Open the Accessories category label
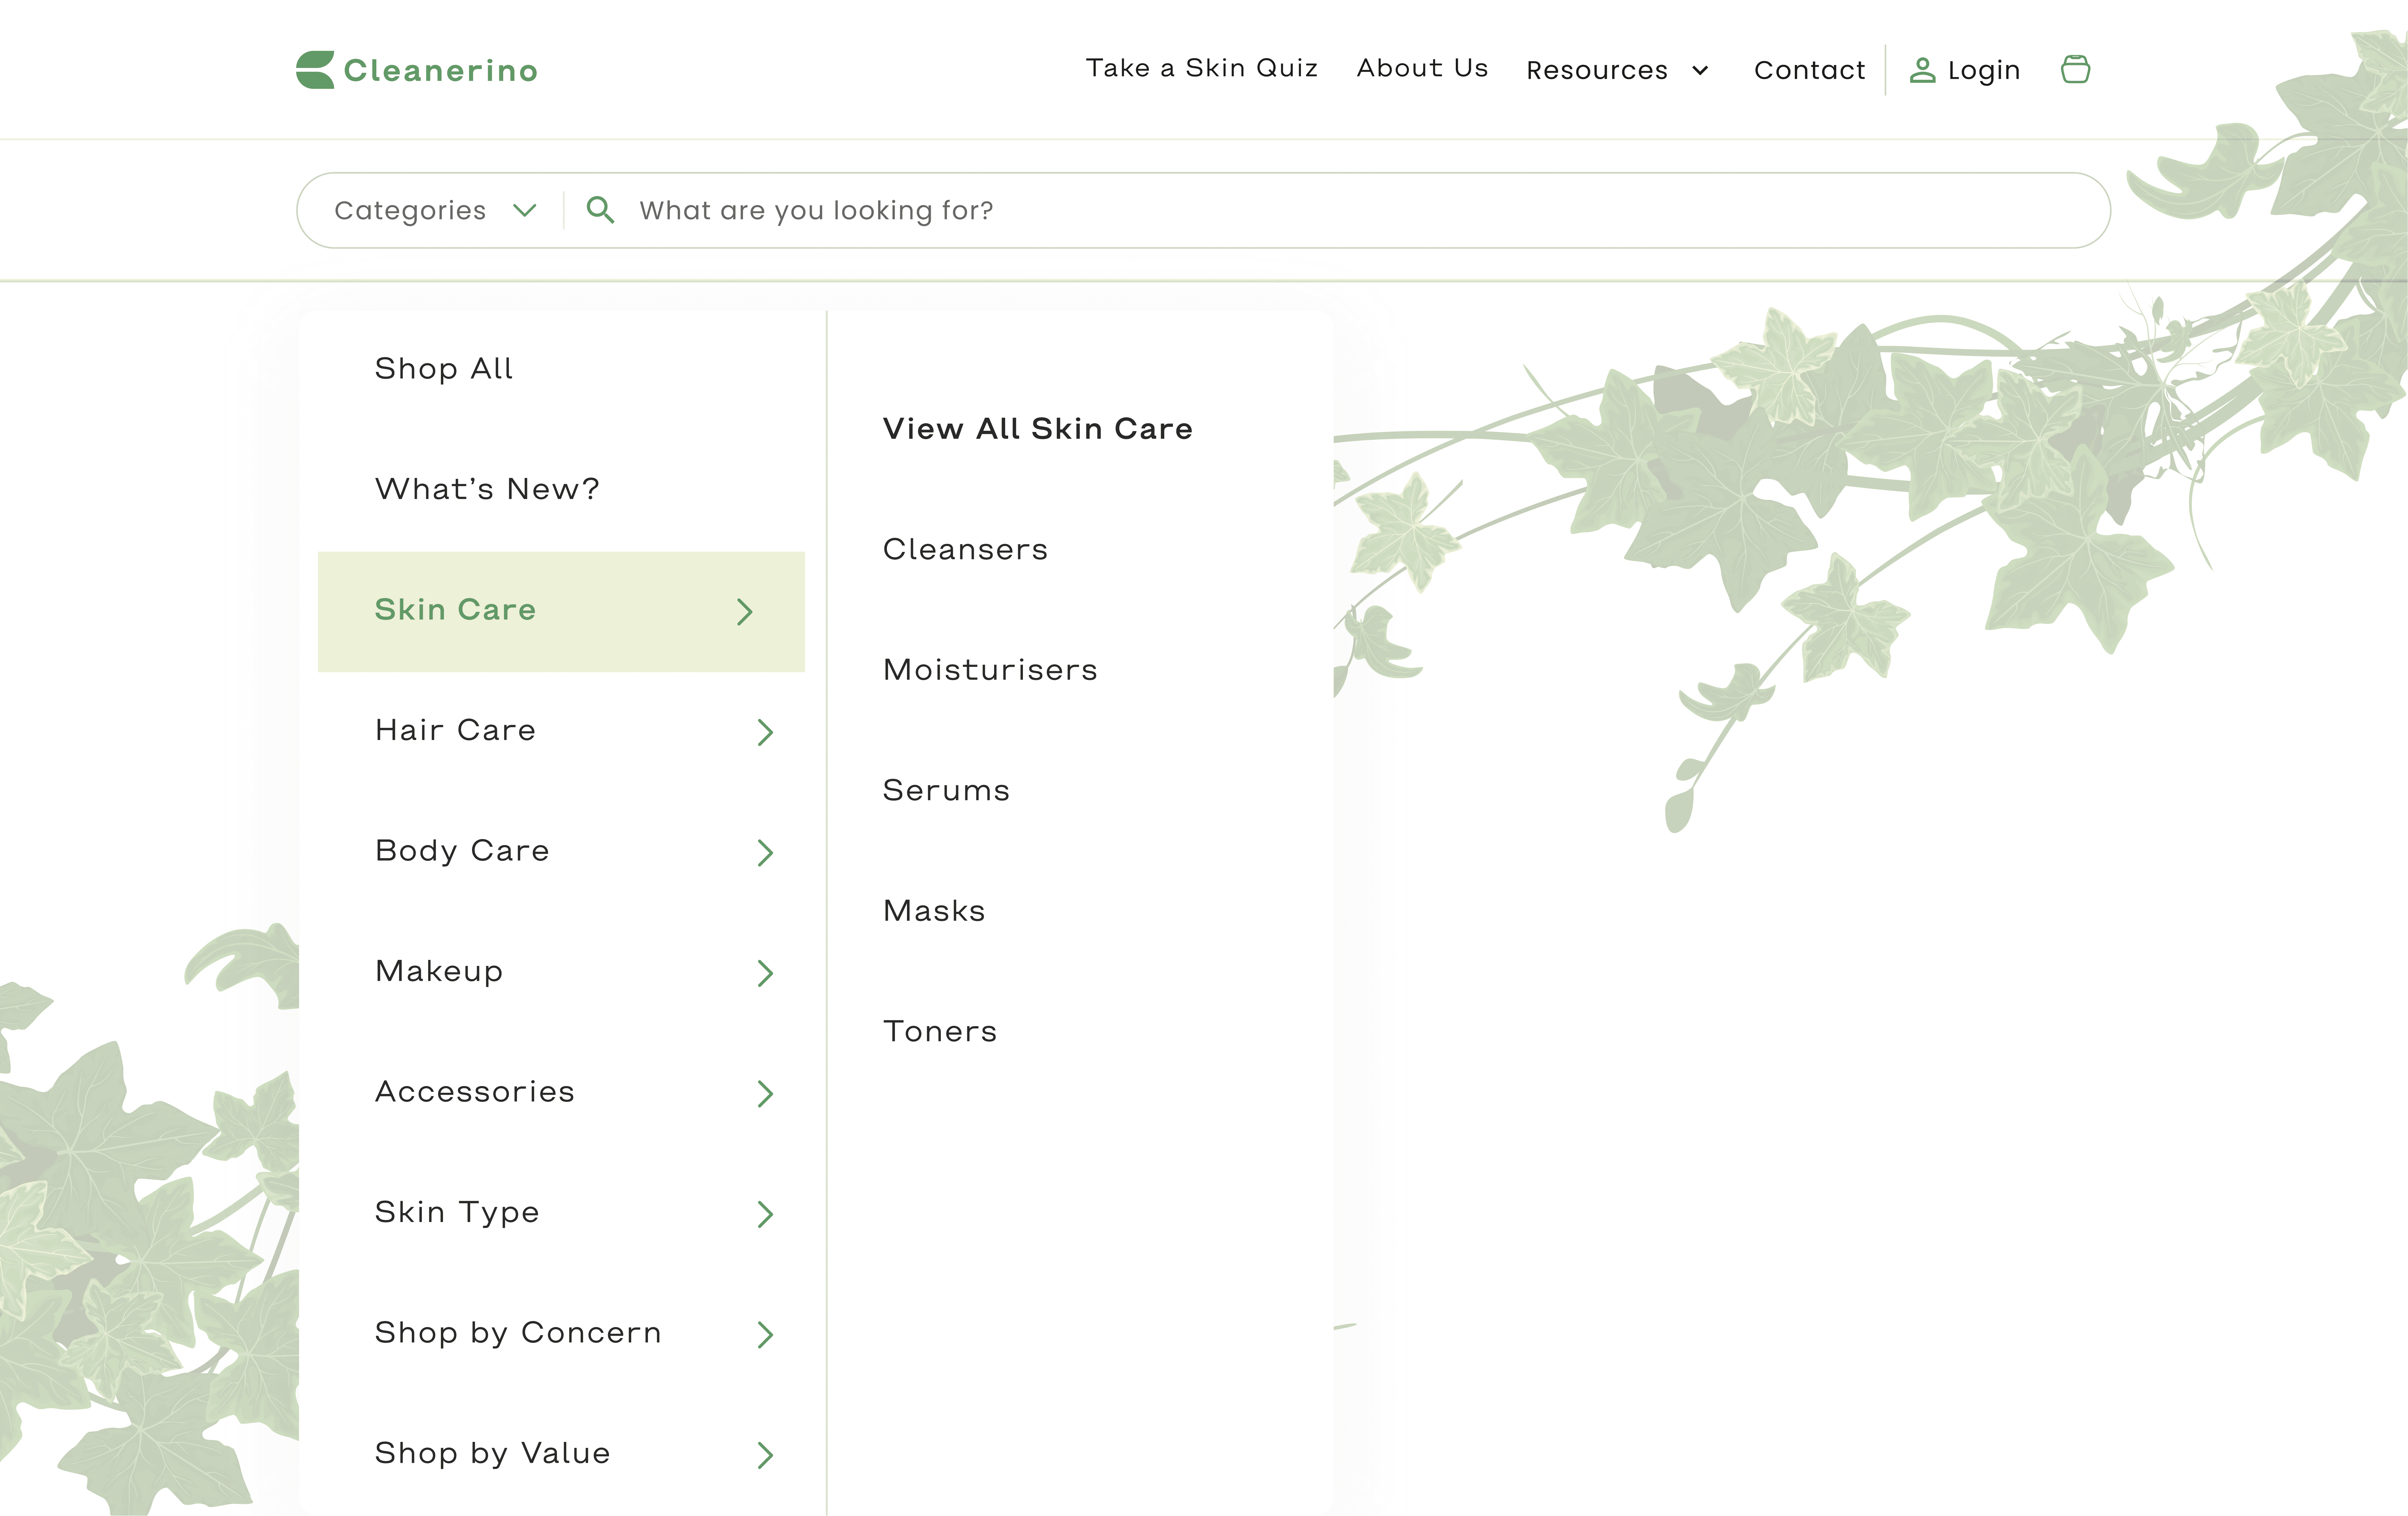Image resolution: width=2408 pixels, height=1516 pixels. 475,1092
